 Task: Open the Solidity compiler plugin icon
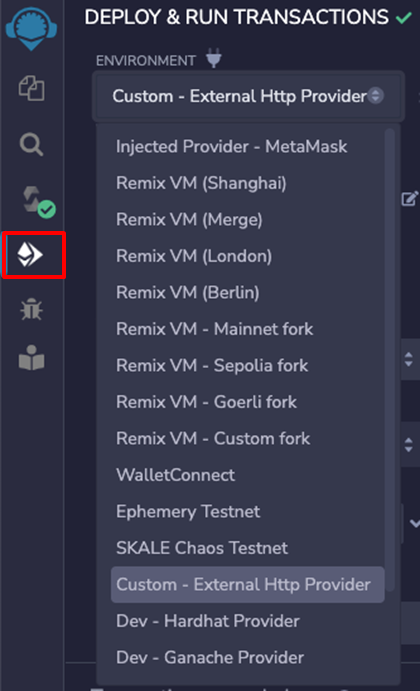[x=38, y=202]
